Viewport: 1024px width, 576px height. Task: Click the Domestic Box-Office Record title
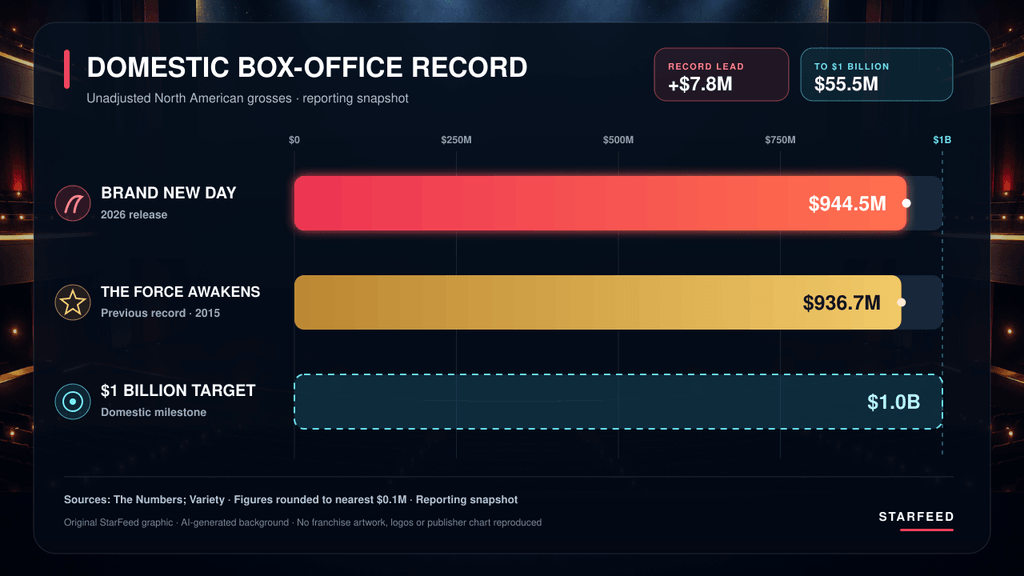tap(307, 67)
